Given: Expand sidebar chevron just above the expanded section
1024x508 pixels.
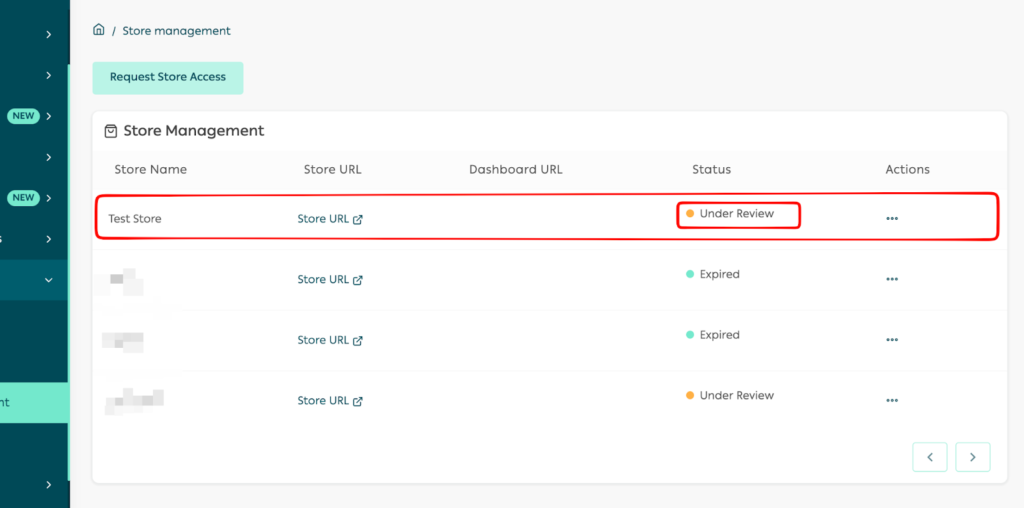Looking at the screenshot, I should pyautogui.click(x=49, y=239).
